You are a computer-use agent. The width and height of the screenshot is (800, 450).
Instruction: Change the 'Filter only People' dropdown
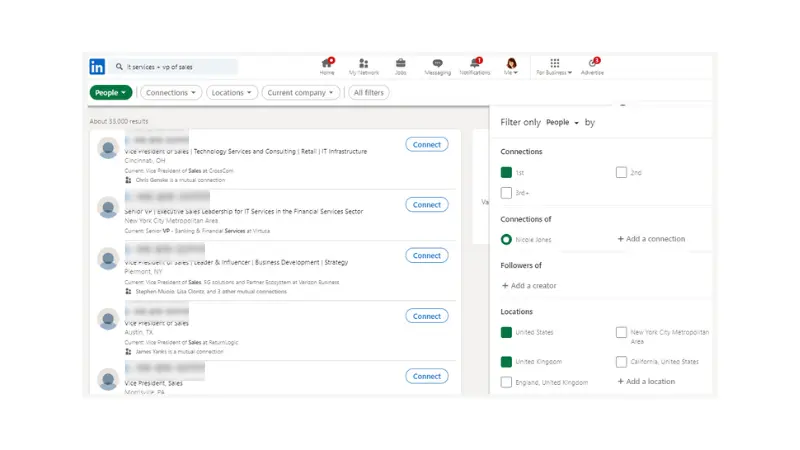(562, 122)
